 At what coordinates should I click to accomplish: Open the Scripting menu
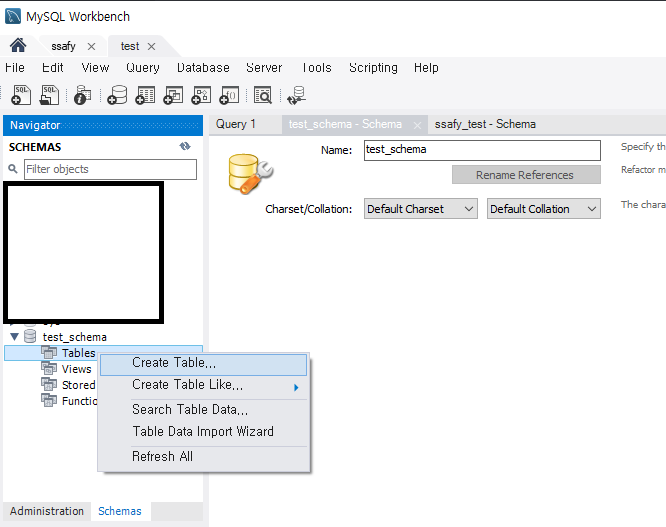click(373, 68)
